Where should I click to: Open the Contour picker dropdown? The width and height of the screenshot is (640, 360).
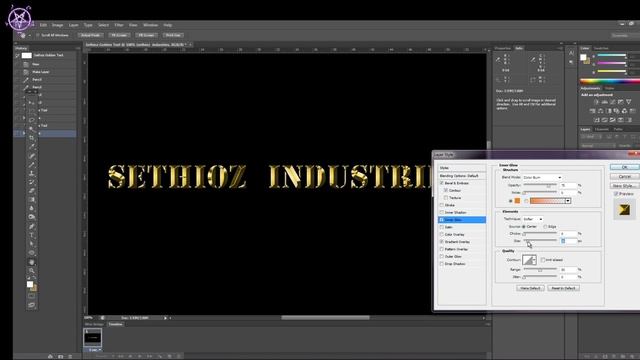[534, 260]
